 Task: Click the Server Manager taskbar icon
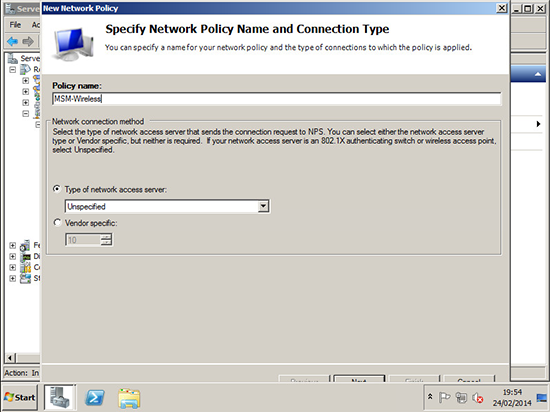pos(60,397)
